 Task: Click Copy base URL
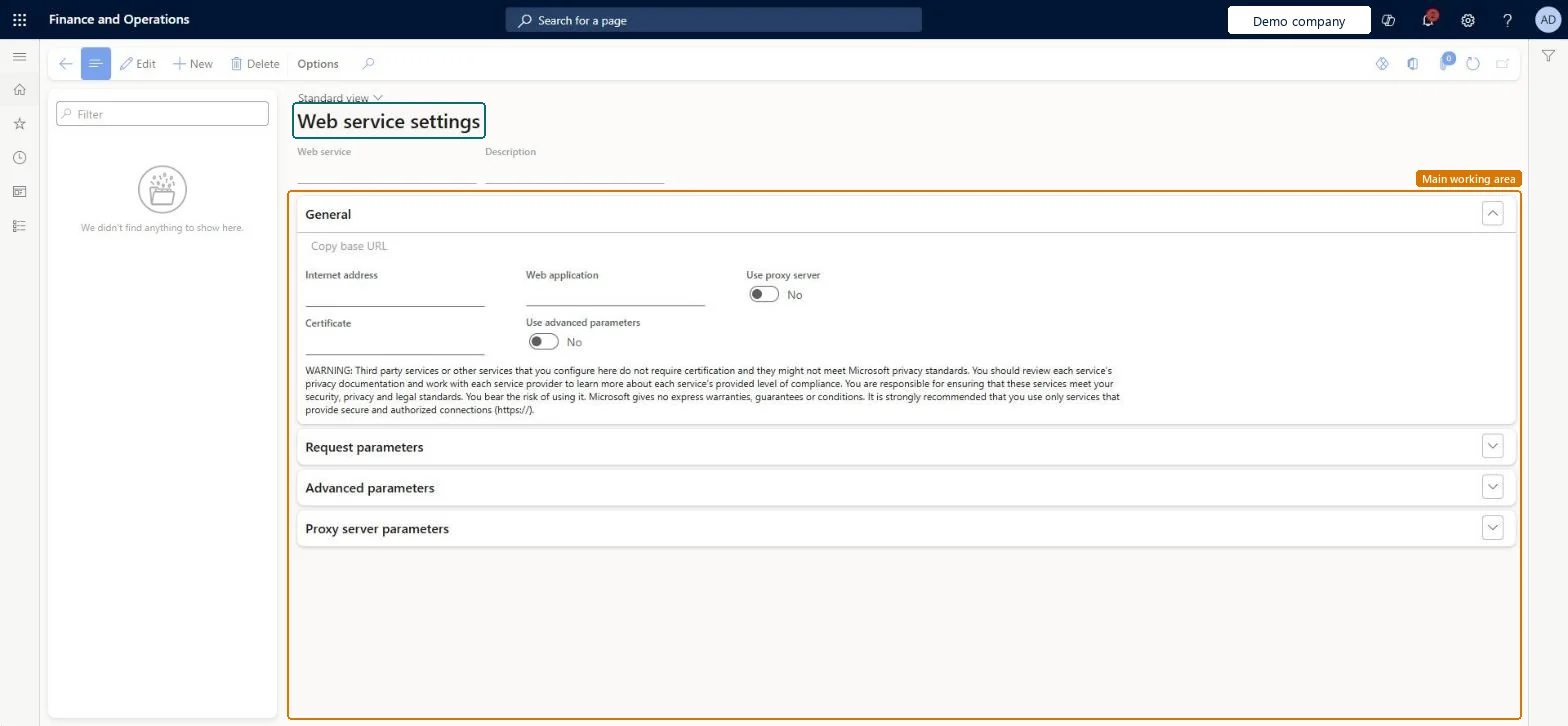click(349, 246)
